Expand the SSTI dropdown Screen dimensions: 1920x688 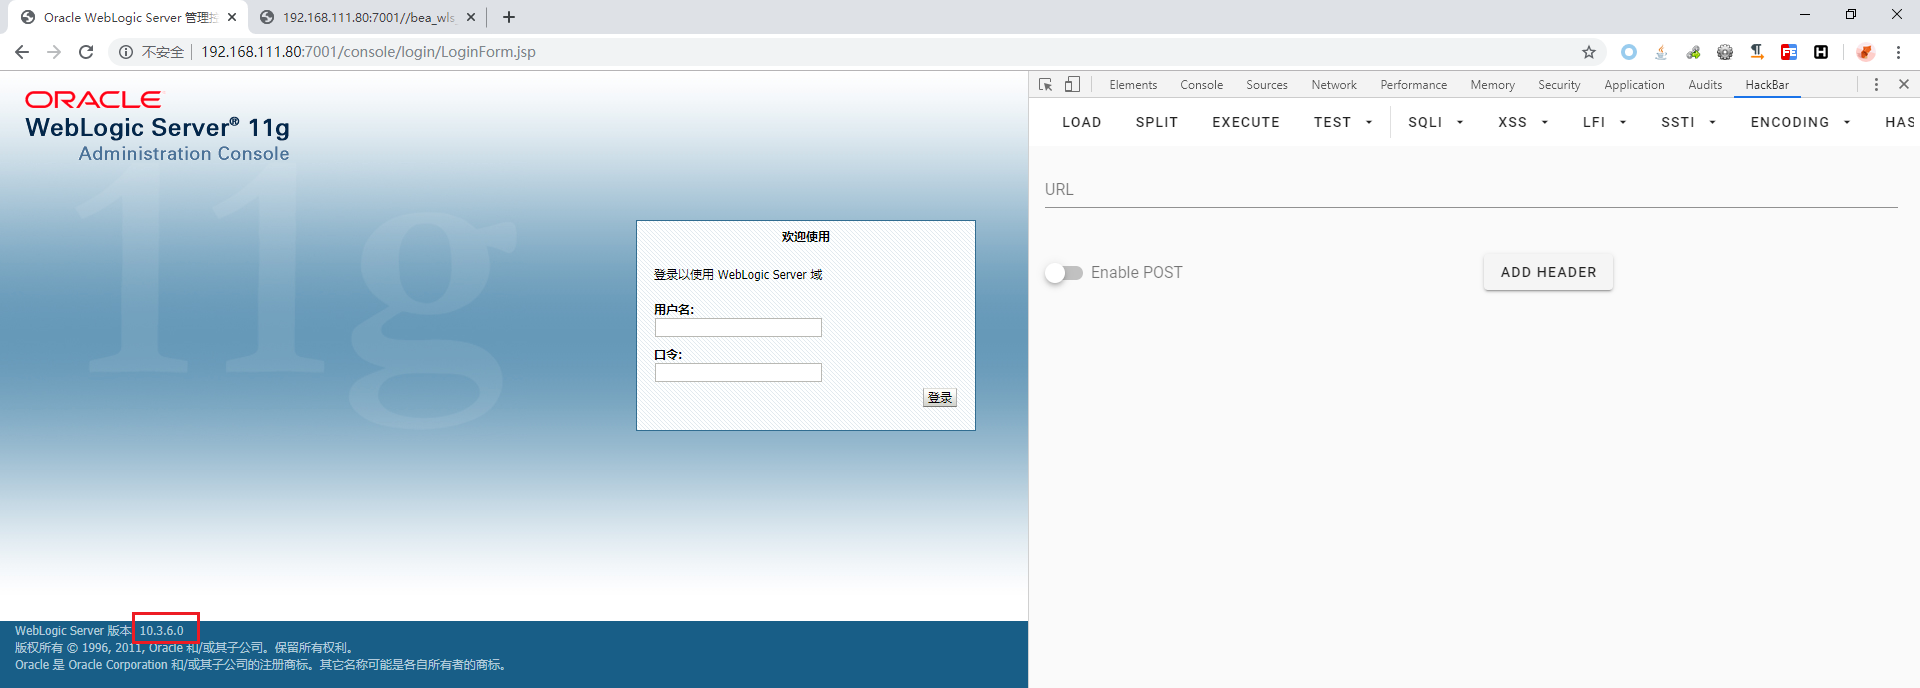pyautogui.click(x=1688, y=122)
